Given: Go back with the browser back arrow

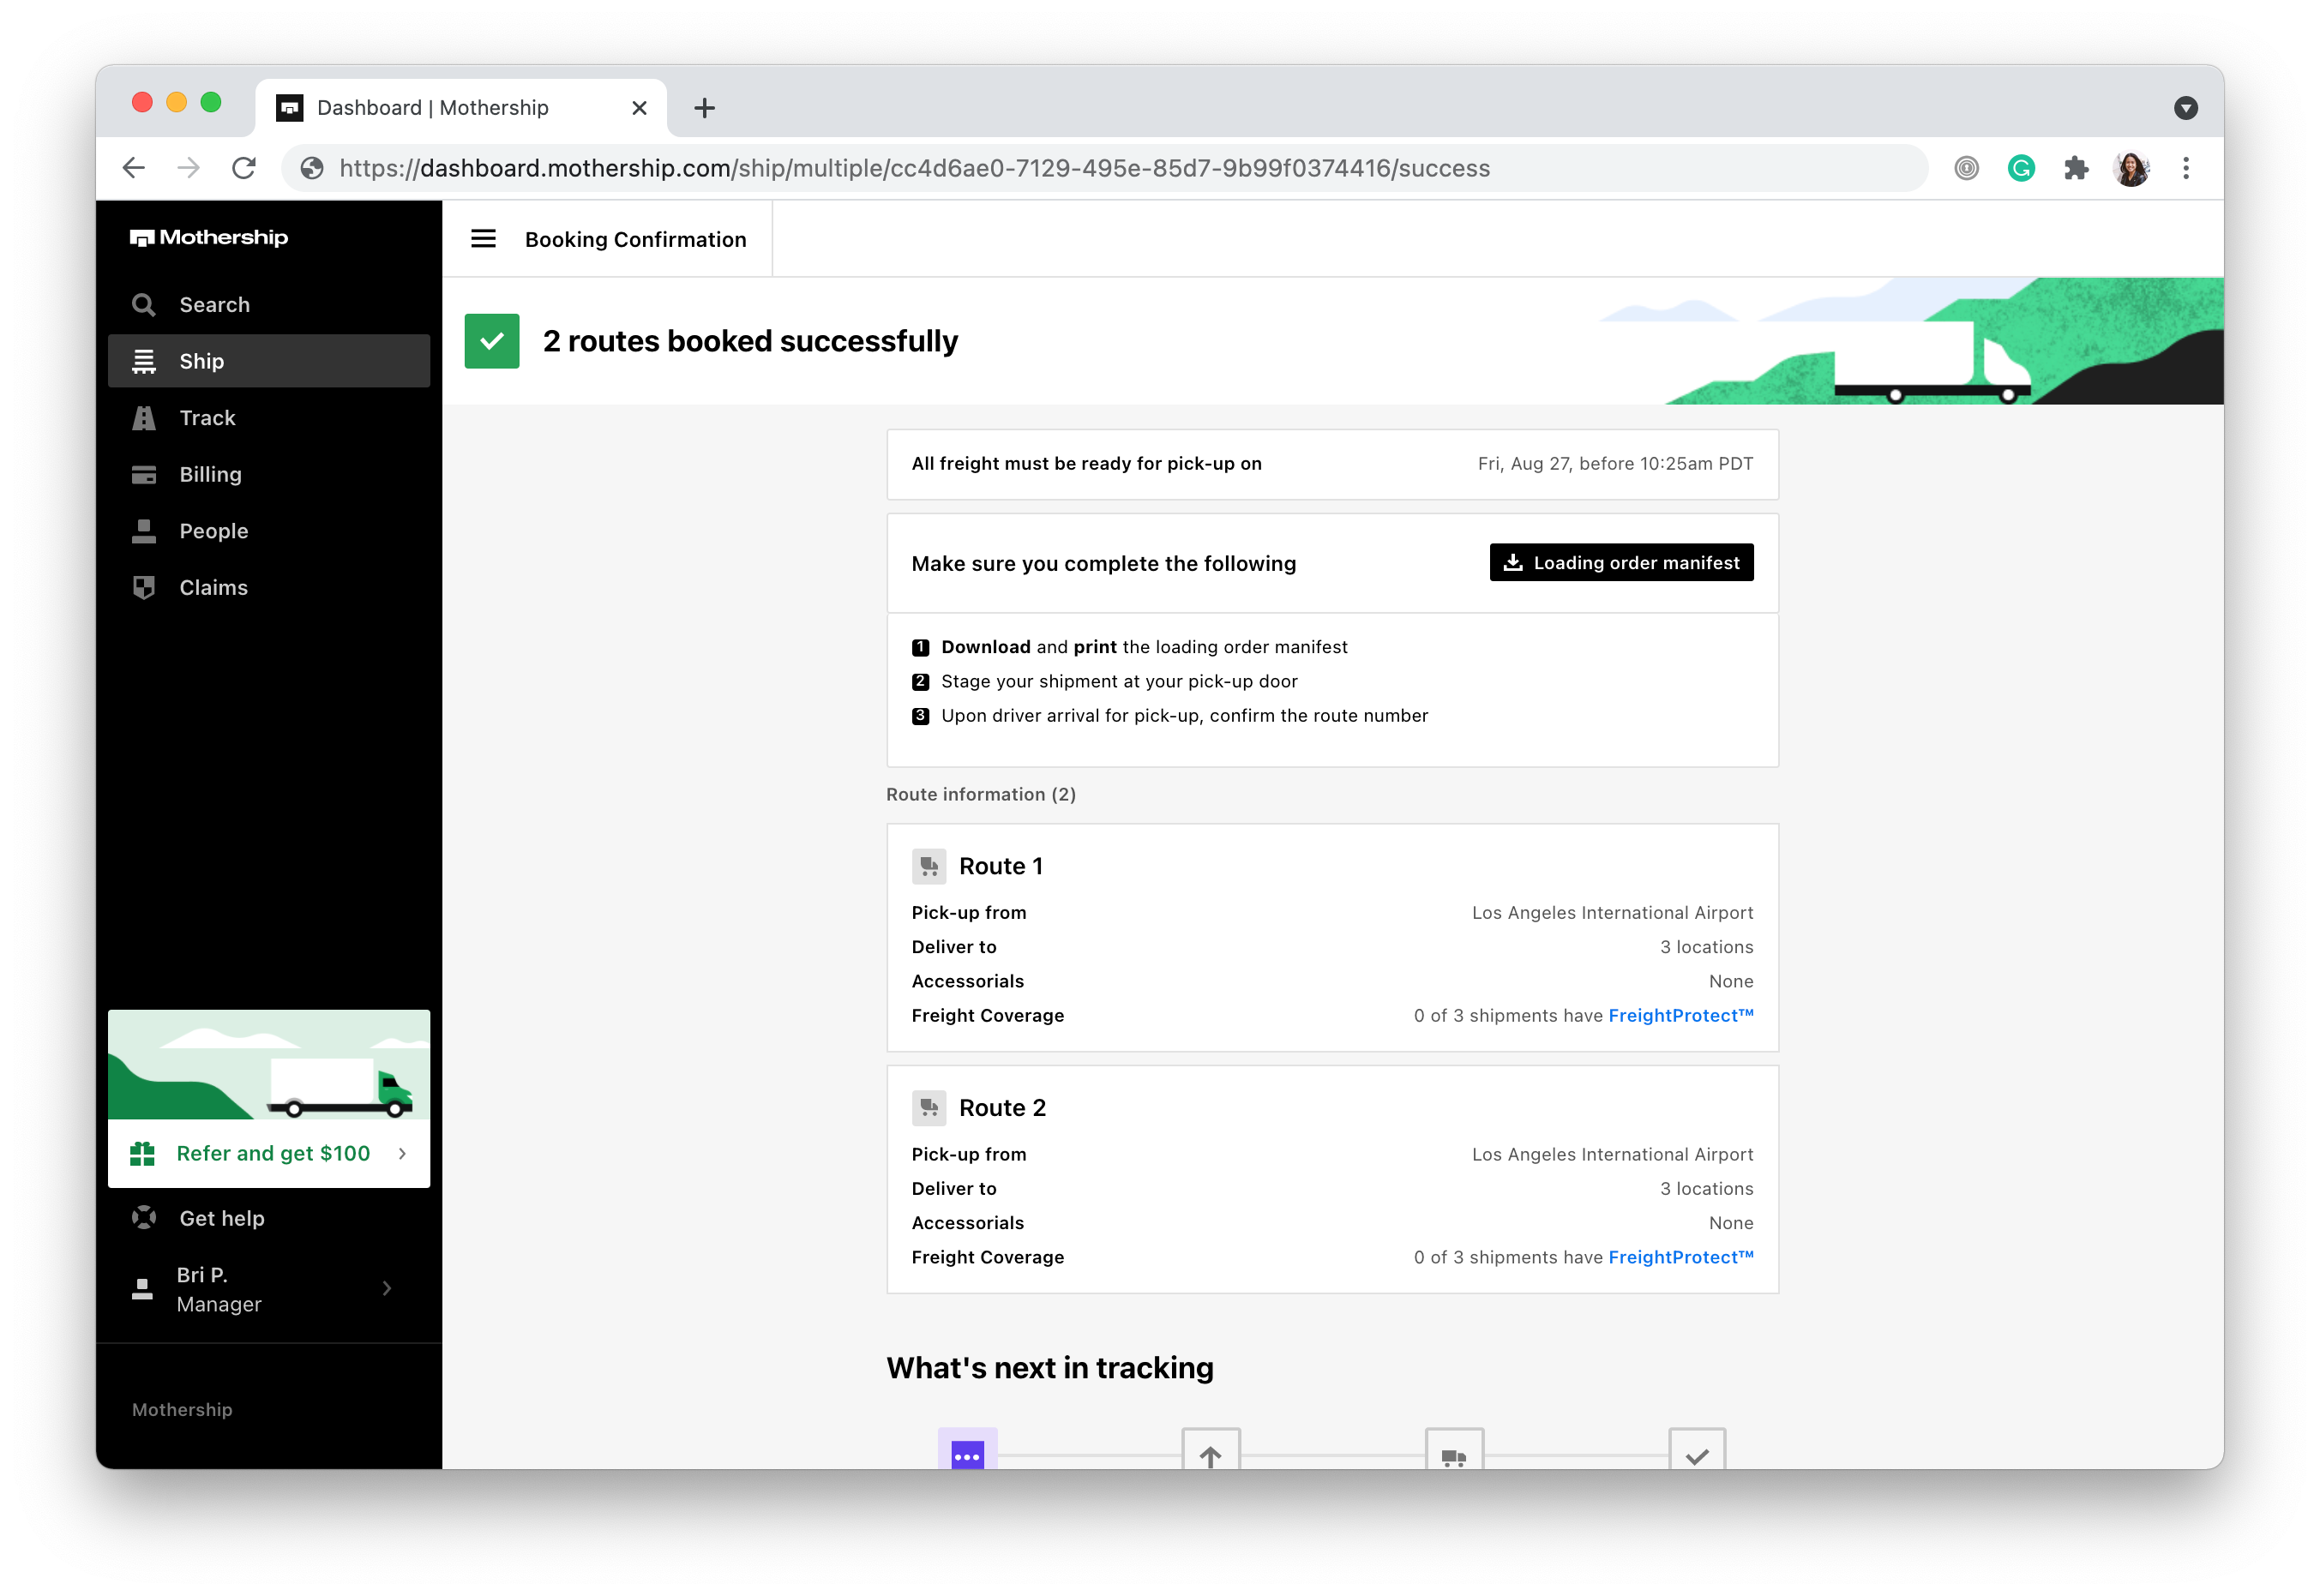Looking at the screenshot, I should (134, 168).
